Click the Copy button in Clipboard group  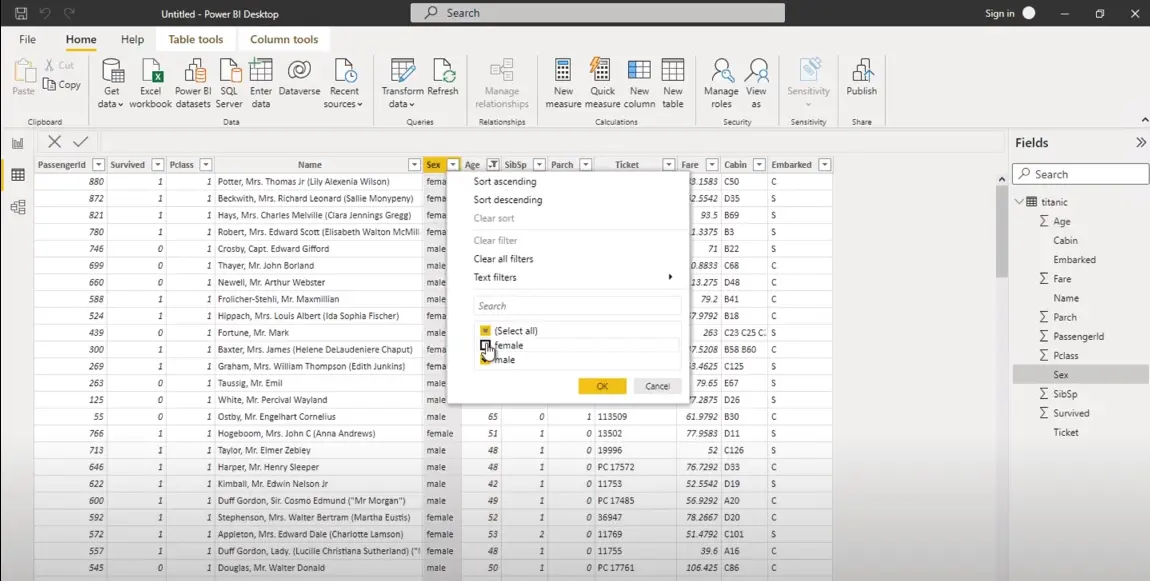[x=62, y=84]
